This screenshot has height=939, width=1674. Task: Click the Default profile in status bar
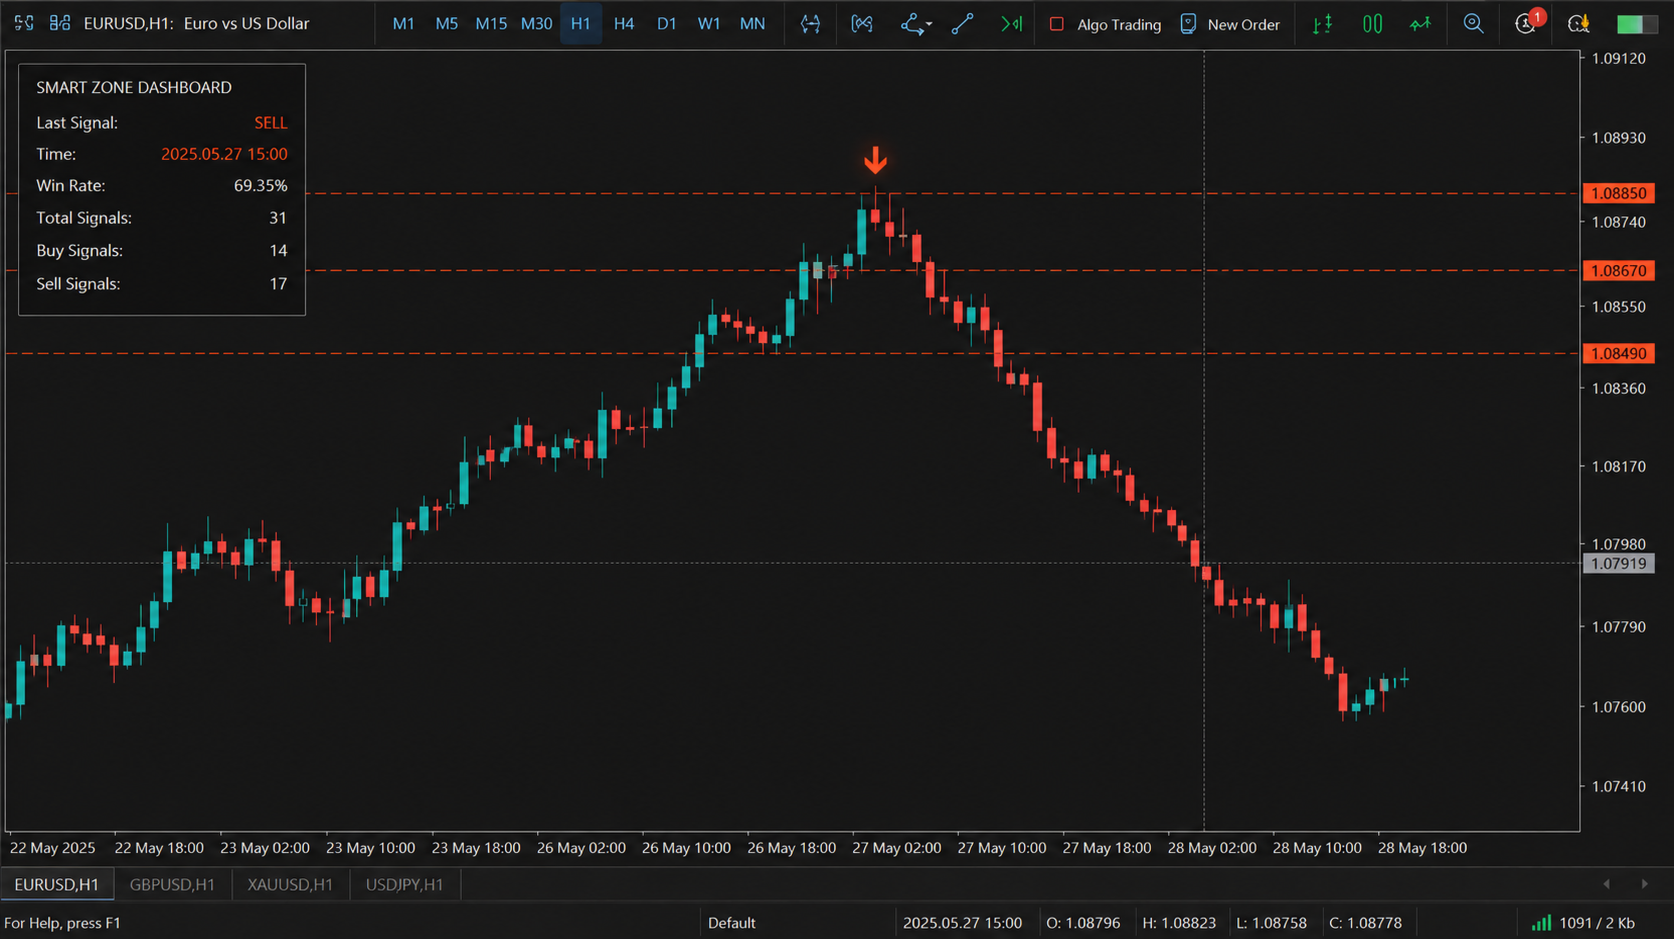[x=732, y=922]
